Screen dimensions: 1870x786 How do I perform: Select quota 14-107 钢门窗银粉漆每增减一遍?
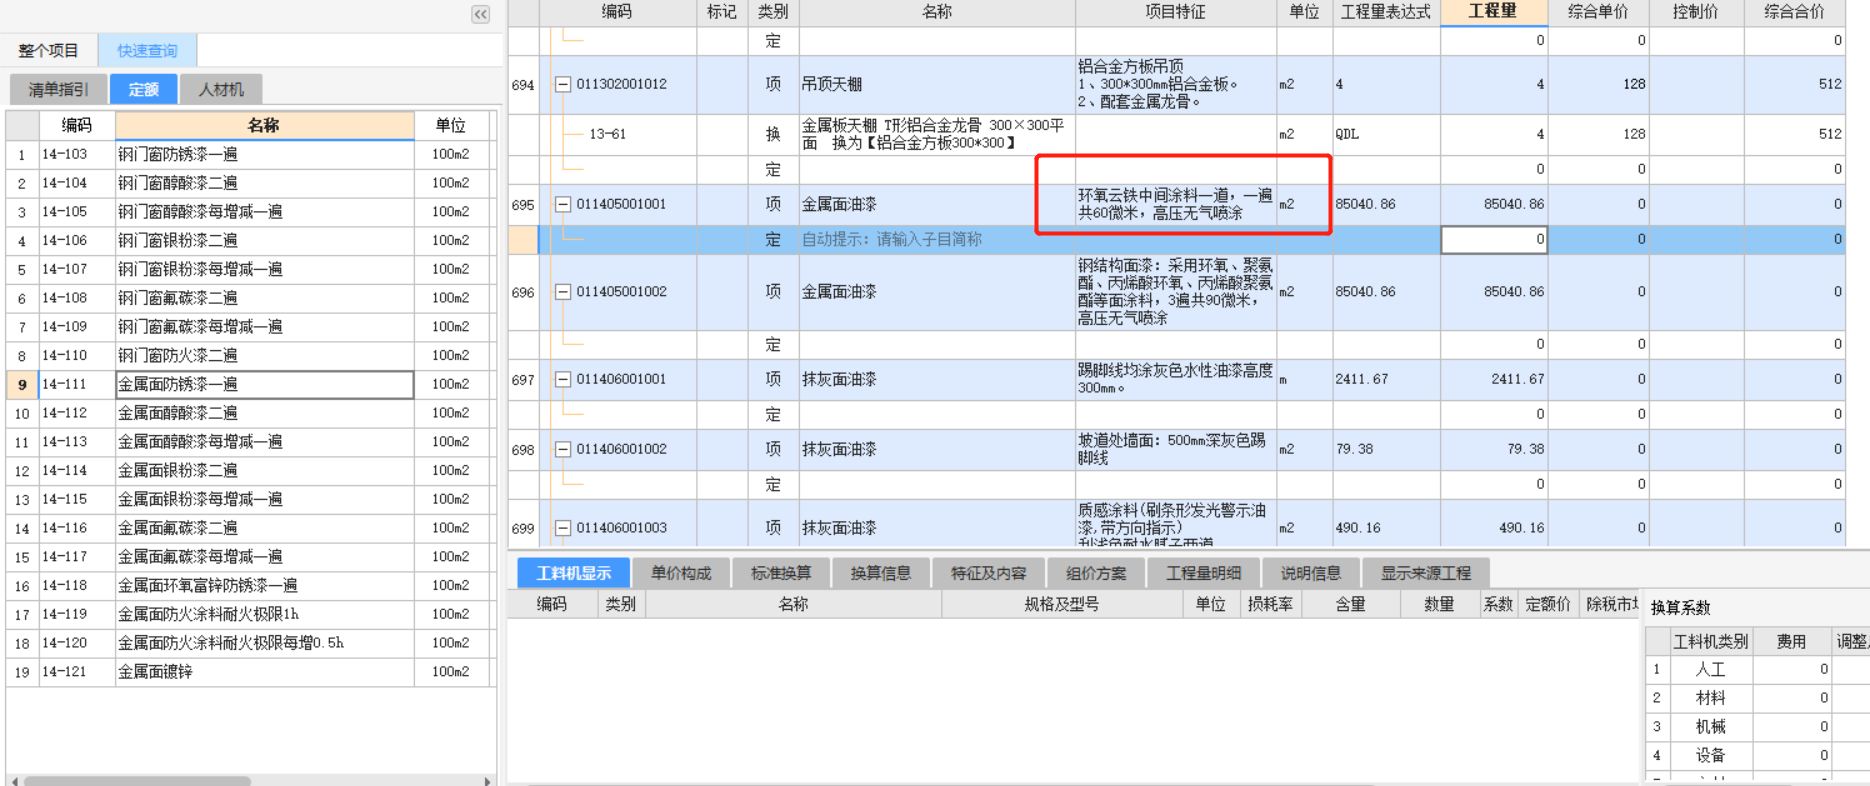250,269
